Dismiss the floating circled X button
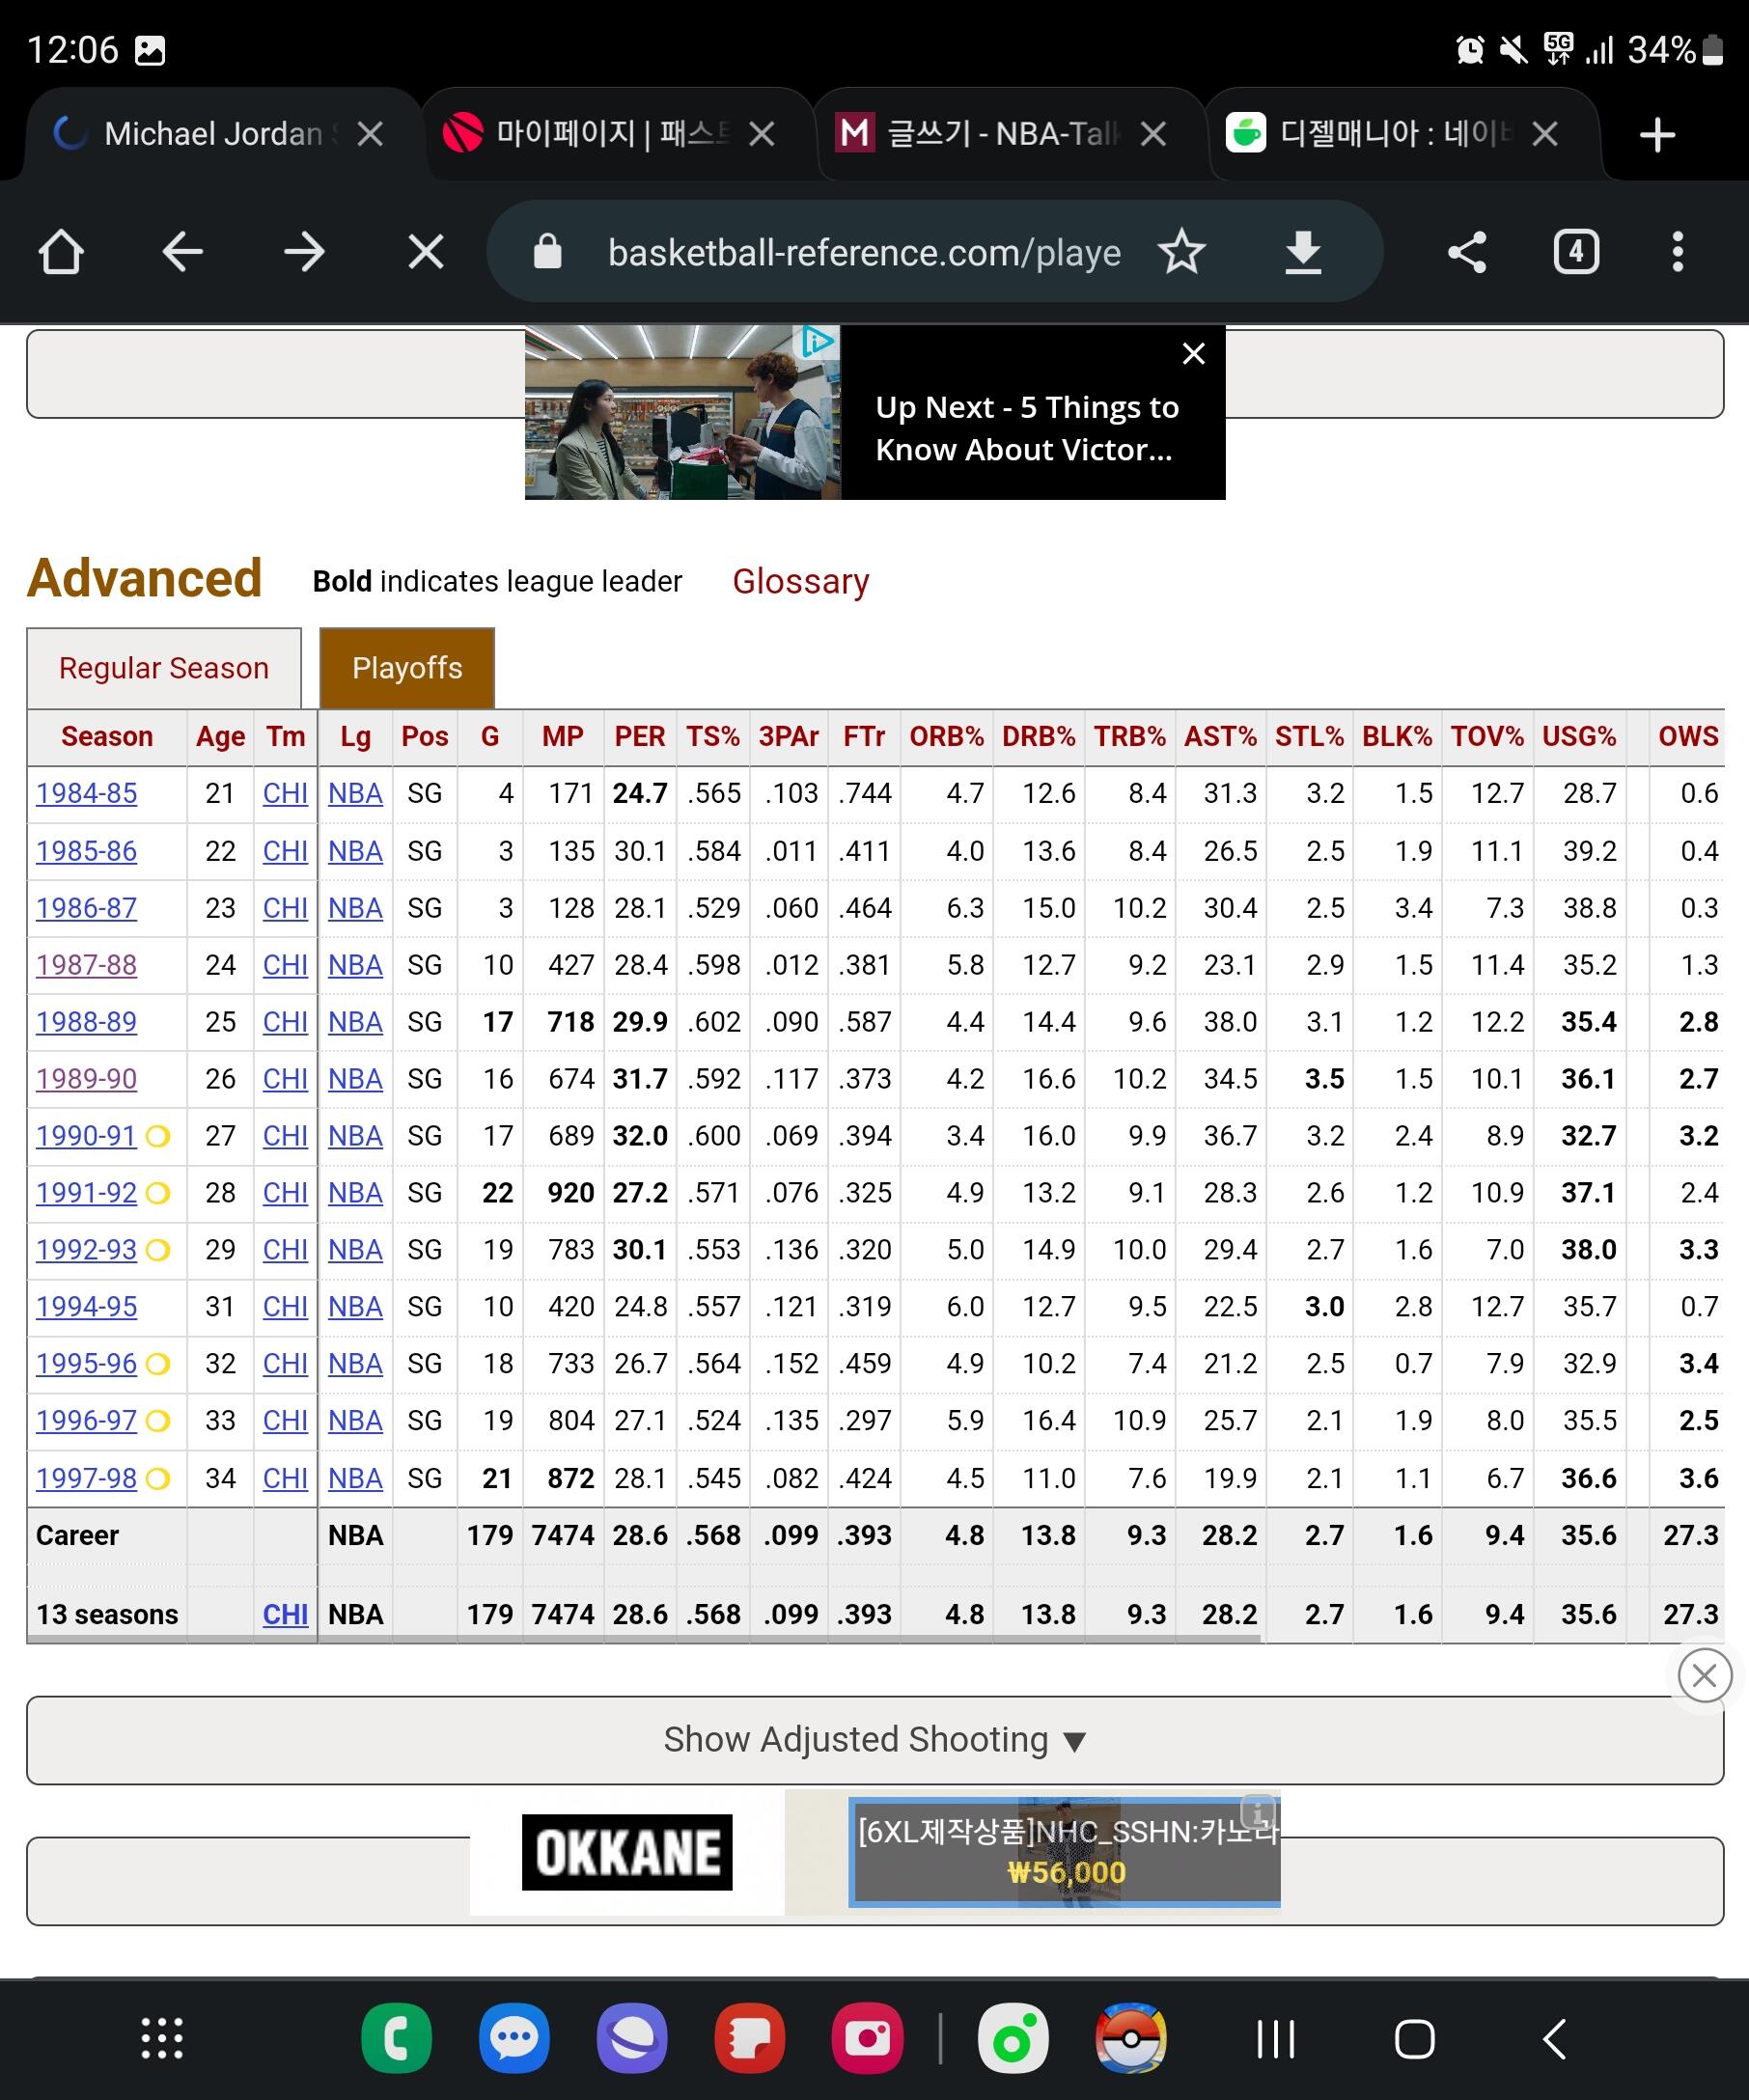 coord(1705,1675)
